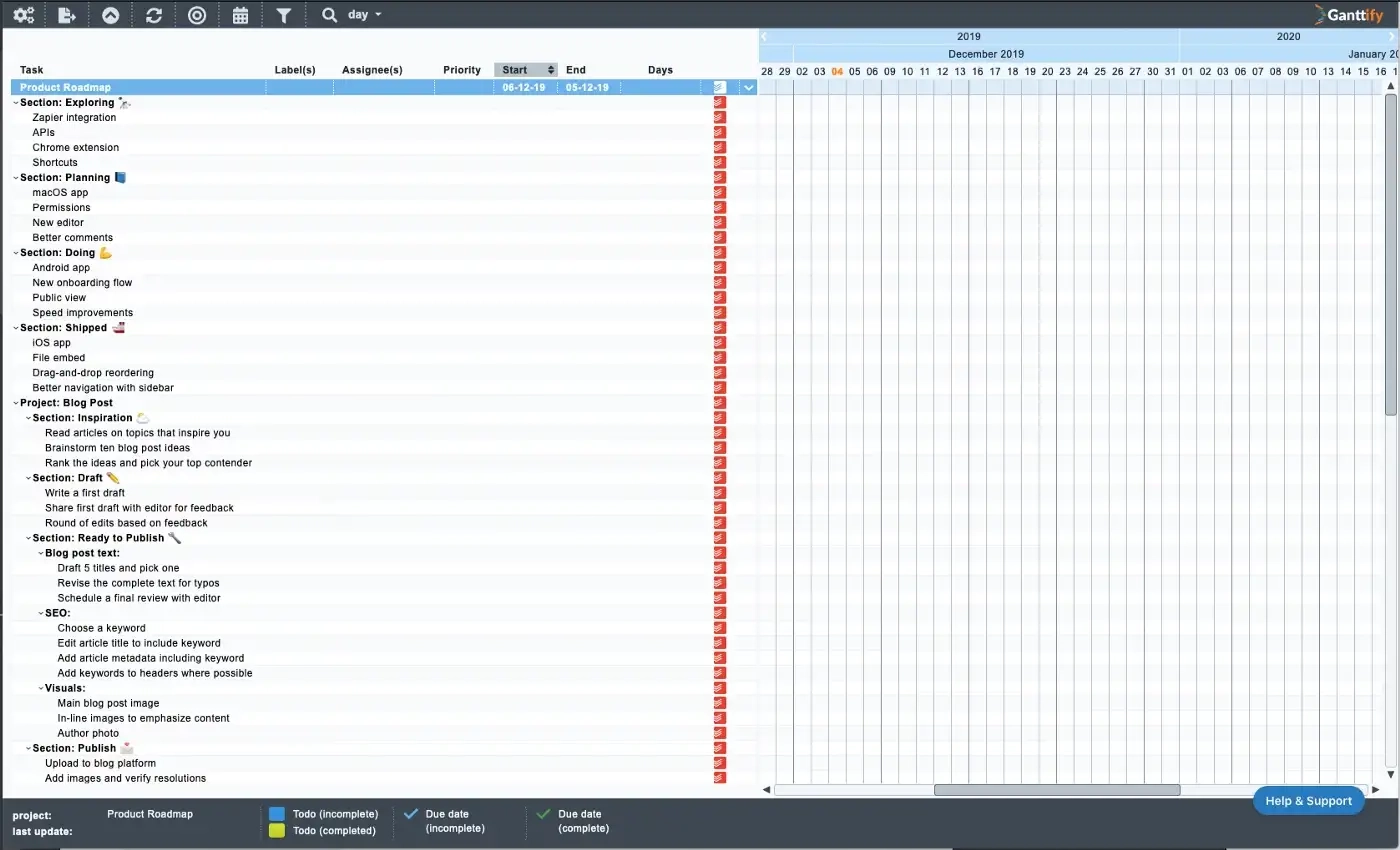Sort tasks by the Start column
Image resolution: width=1400 pixels, height=850 pixels.
(x=525, y=69)
